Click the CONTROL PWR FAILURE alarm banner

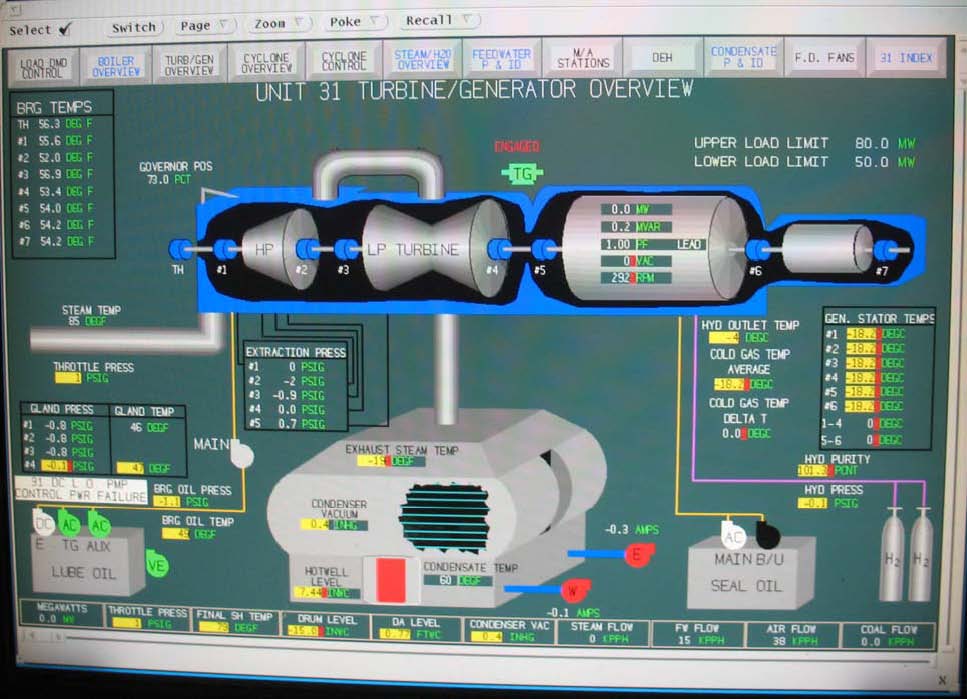tap(81, 490)
